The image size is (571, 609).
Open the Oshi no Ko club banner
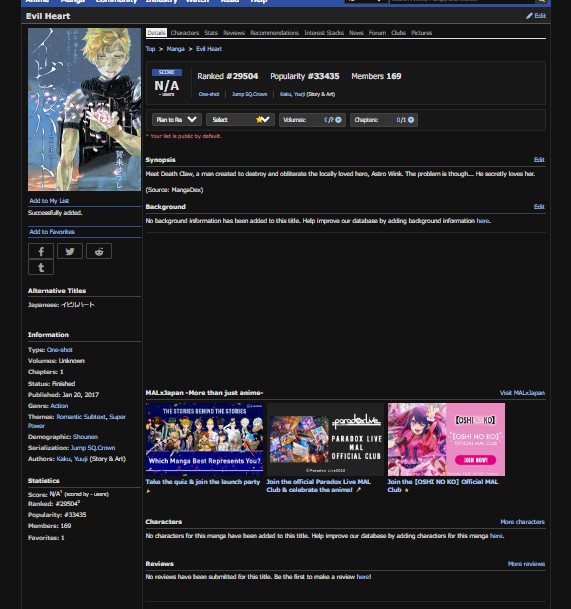click(446, 439)
